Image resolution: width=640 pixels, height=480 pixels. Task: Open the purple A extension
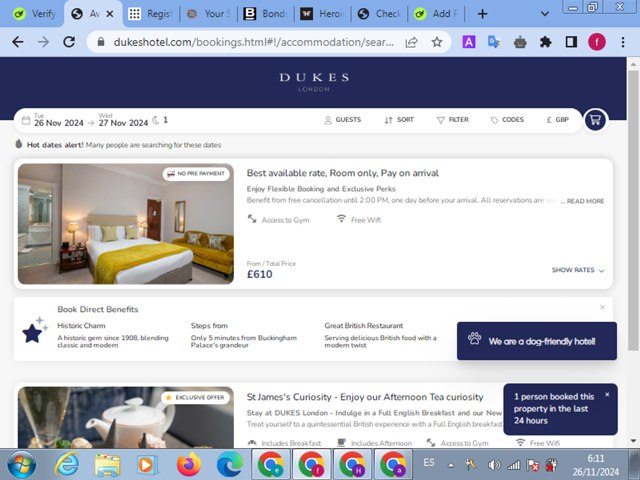[x=469, y=42]
